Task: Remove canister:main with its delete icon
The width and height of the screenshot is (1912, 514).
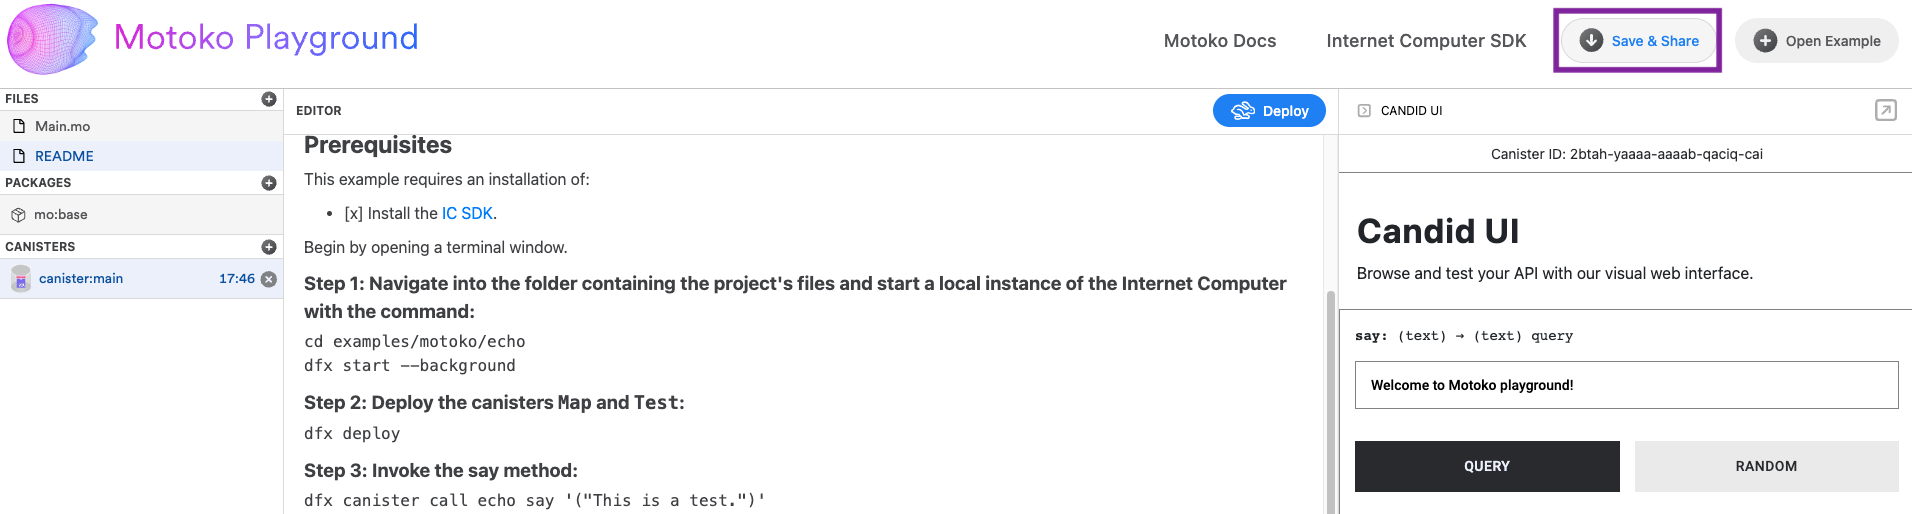Action: pos(269,279)
